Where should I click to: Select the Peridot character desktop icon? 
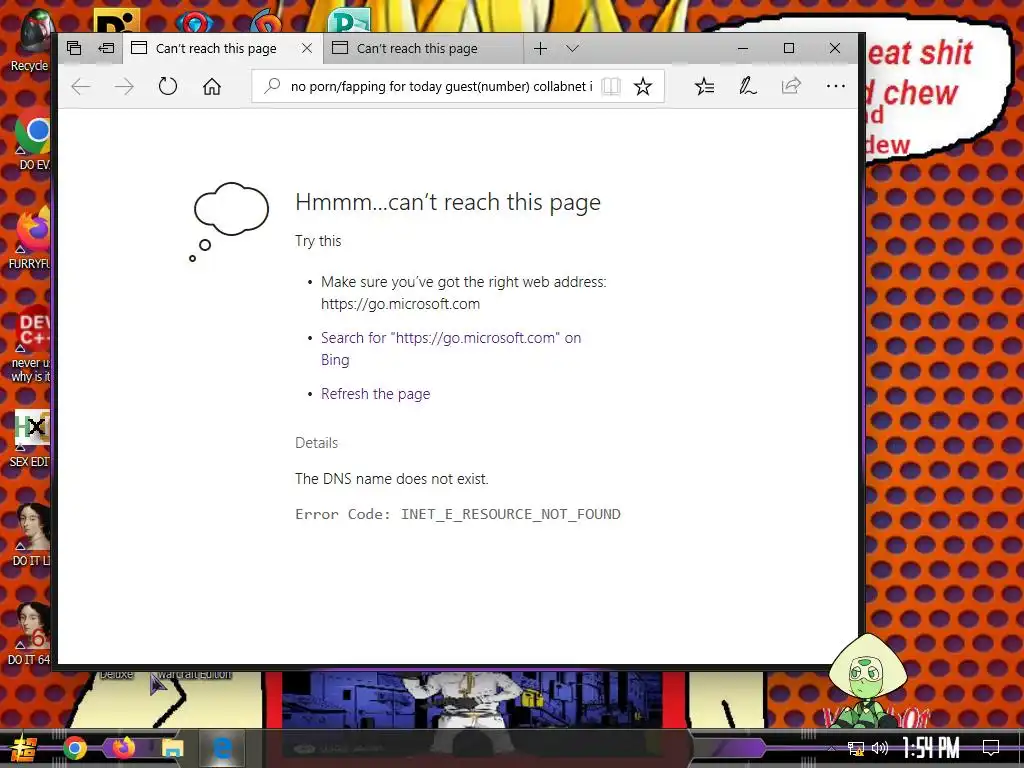click(x=869, y=680)
